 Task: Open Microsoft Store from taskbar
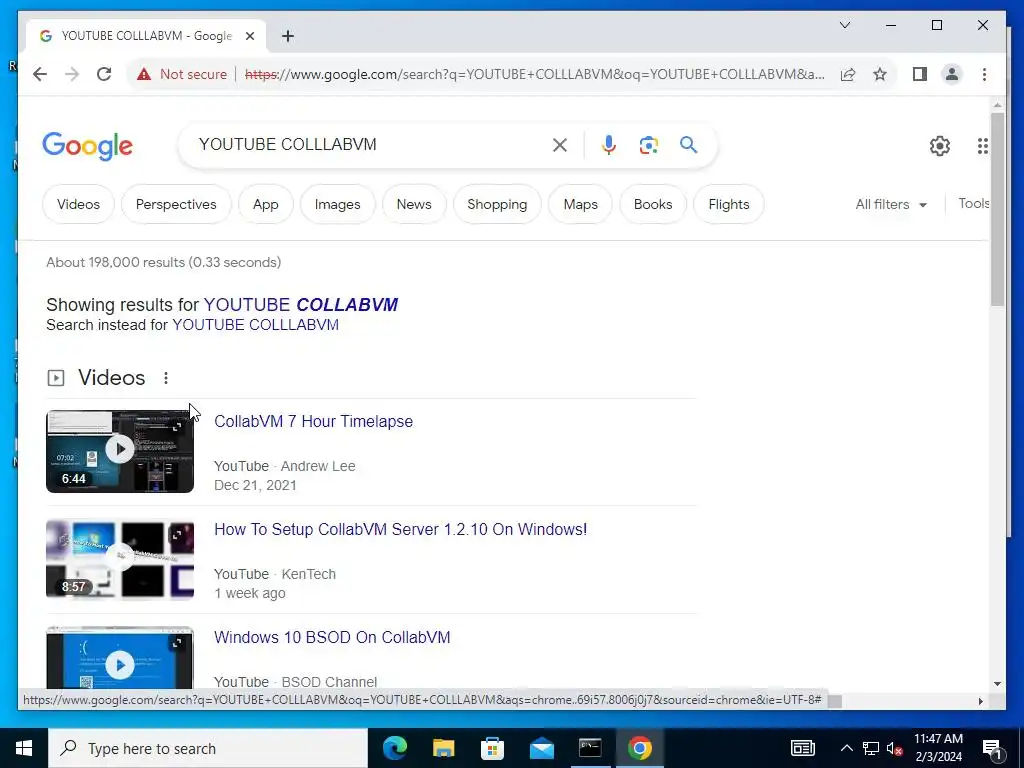click(492, 748)
